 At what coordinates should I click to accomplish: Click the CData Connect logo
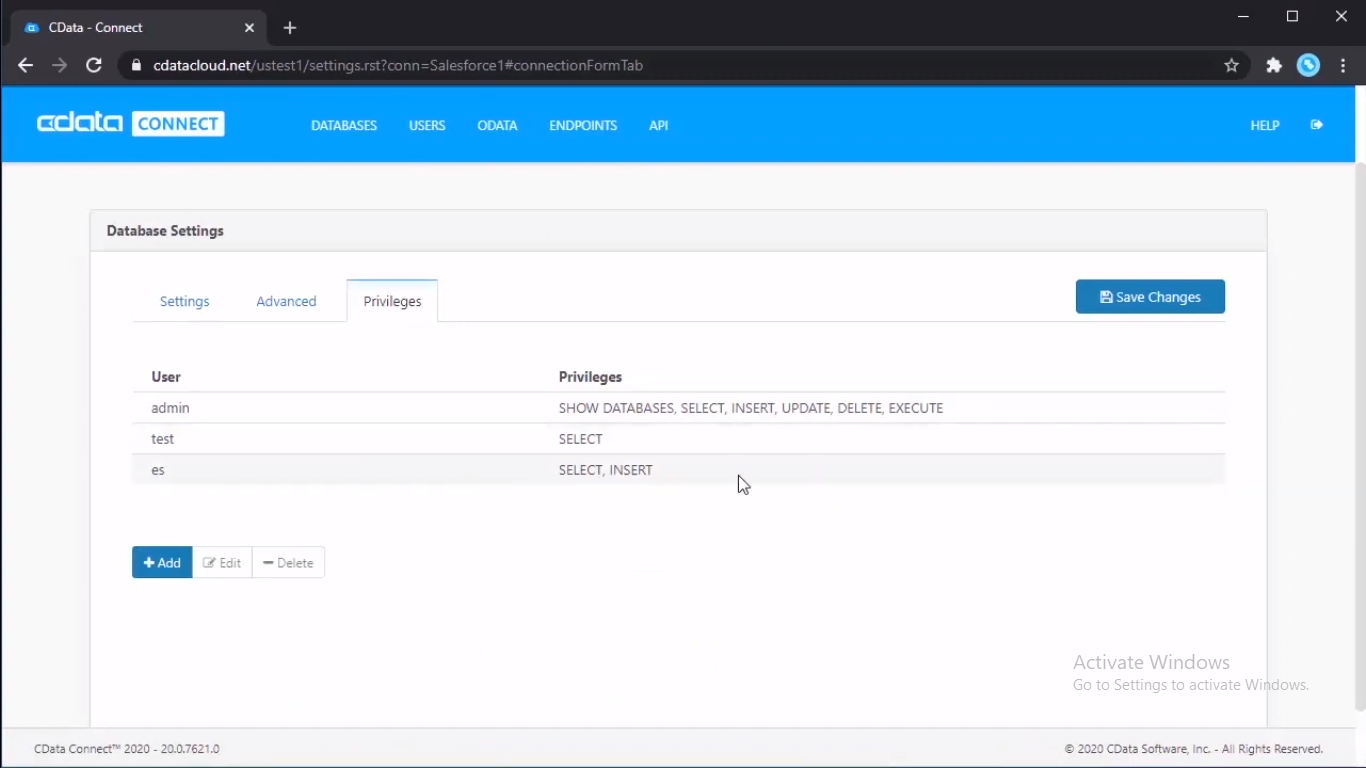pyautogui.click(x=131, y=124)
